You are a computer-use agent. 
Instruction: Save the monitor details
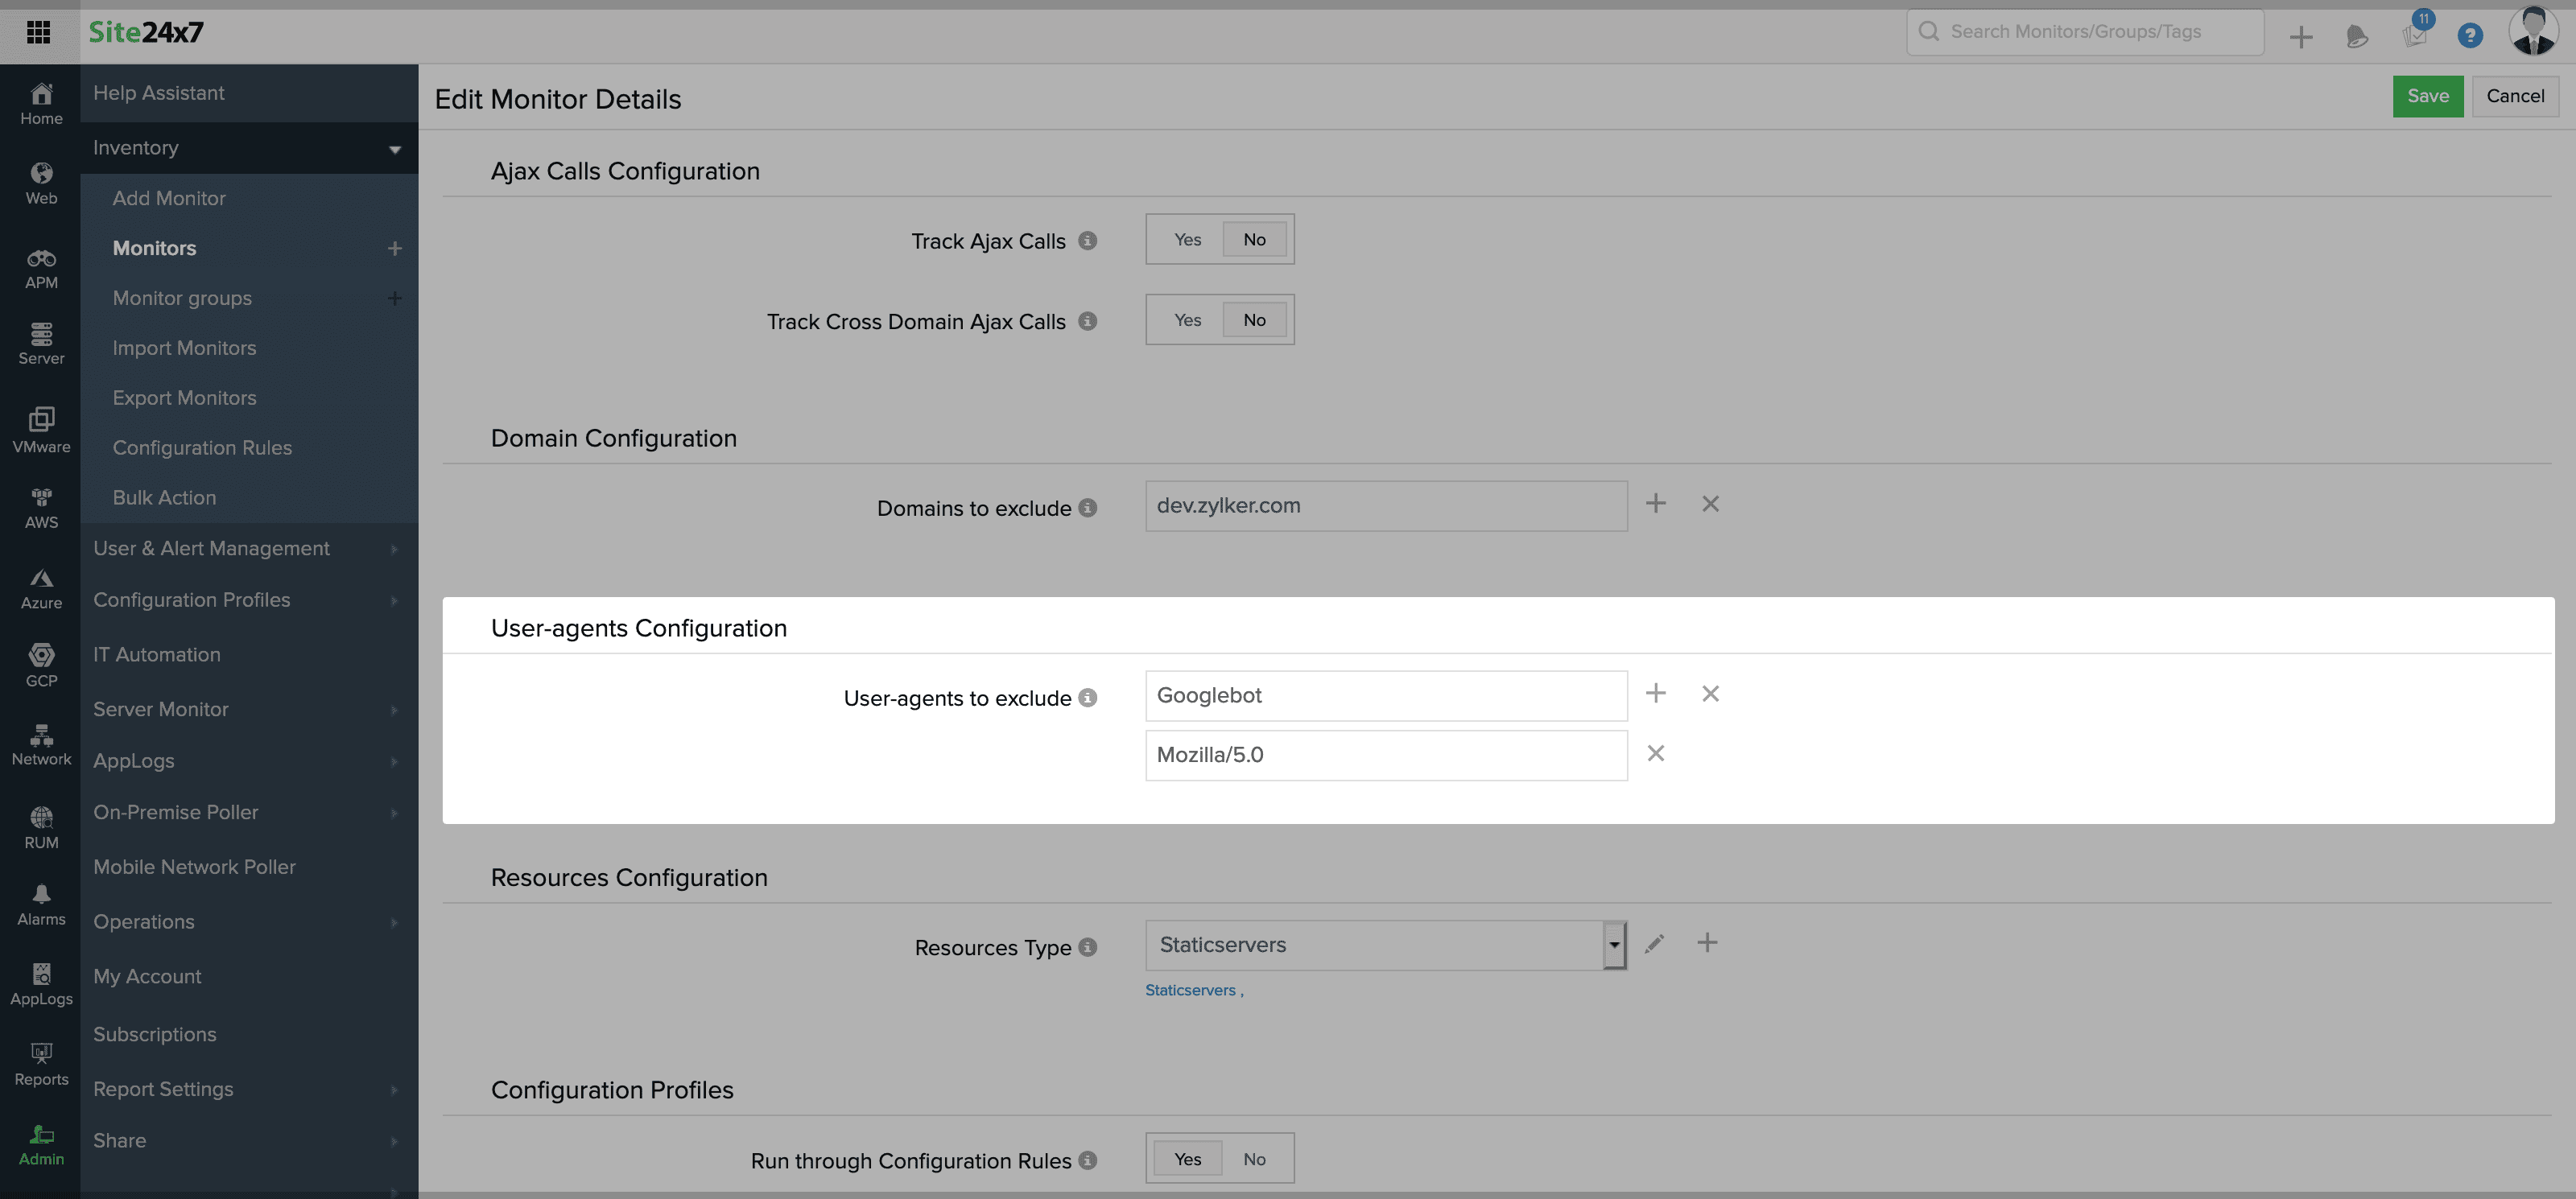click(x=2427, y=96)
